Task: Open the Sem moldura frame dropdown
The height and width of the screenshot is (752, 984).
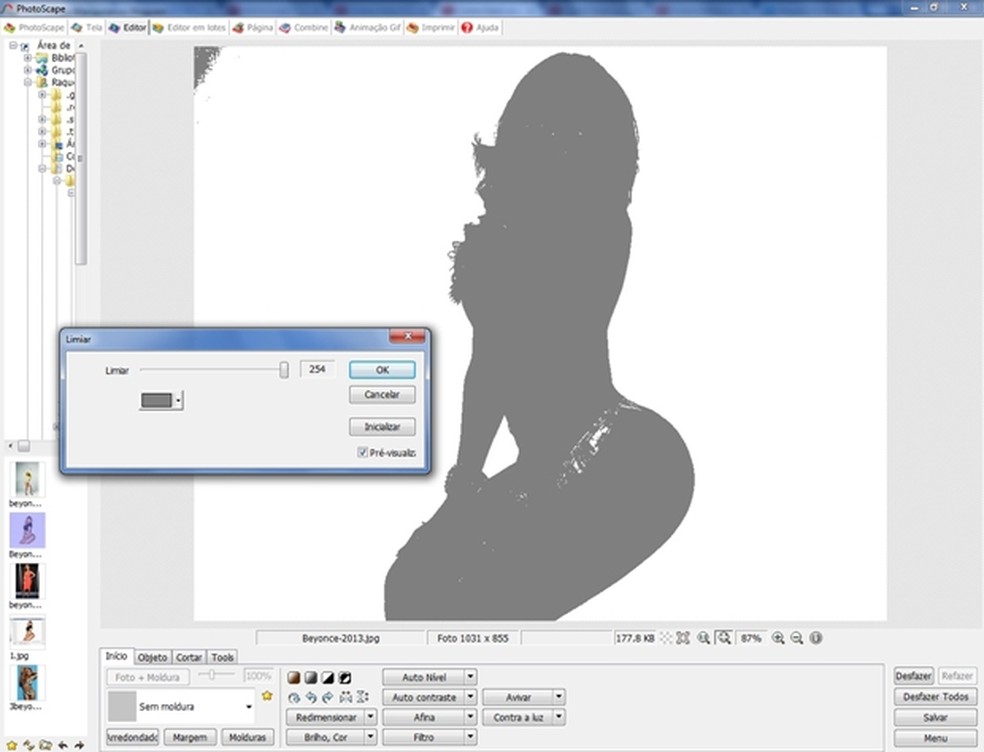Action: 248,707
